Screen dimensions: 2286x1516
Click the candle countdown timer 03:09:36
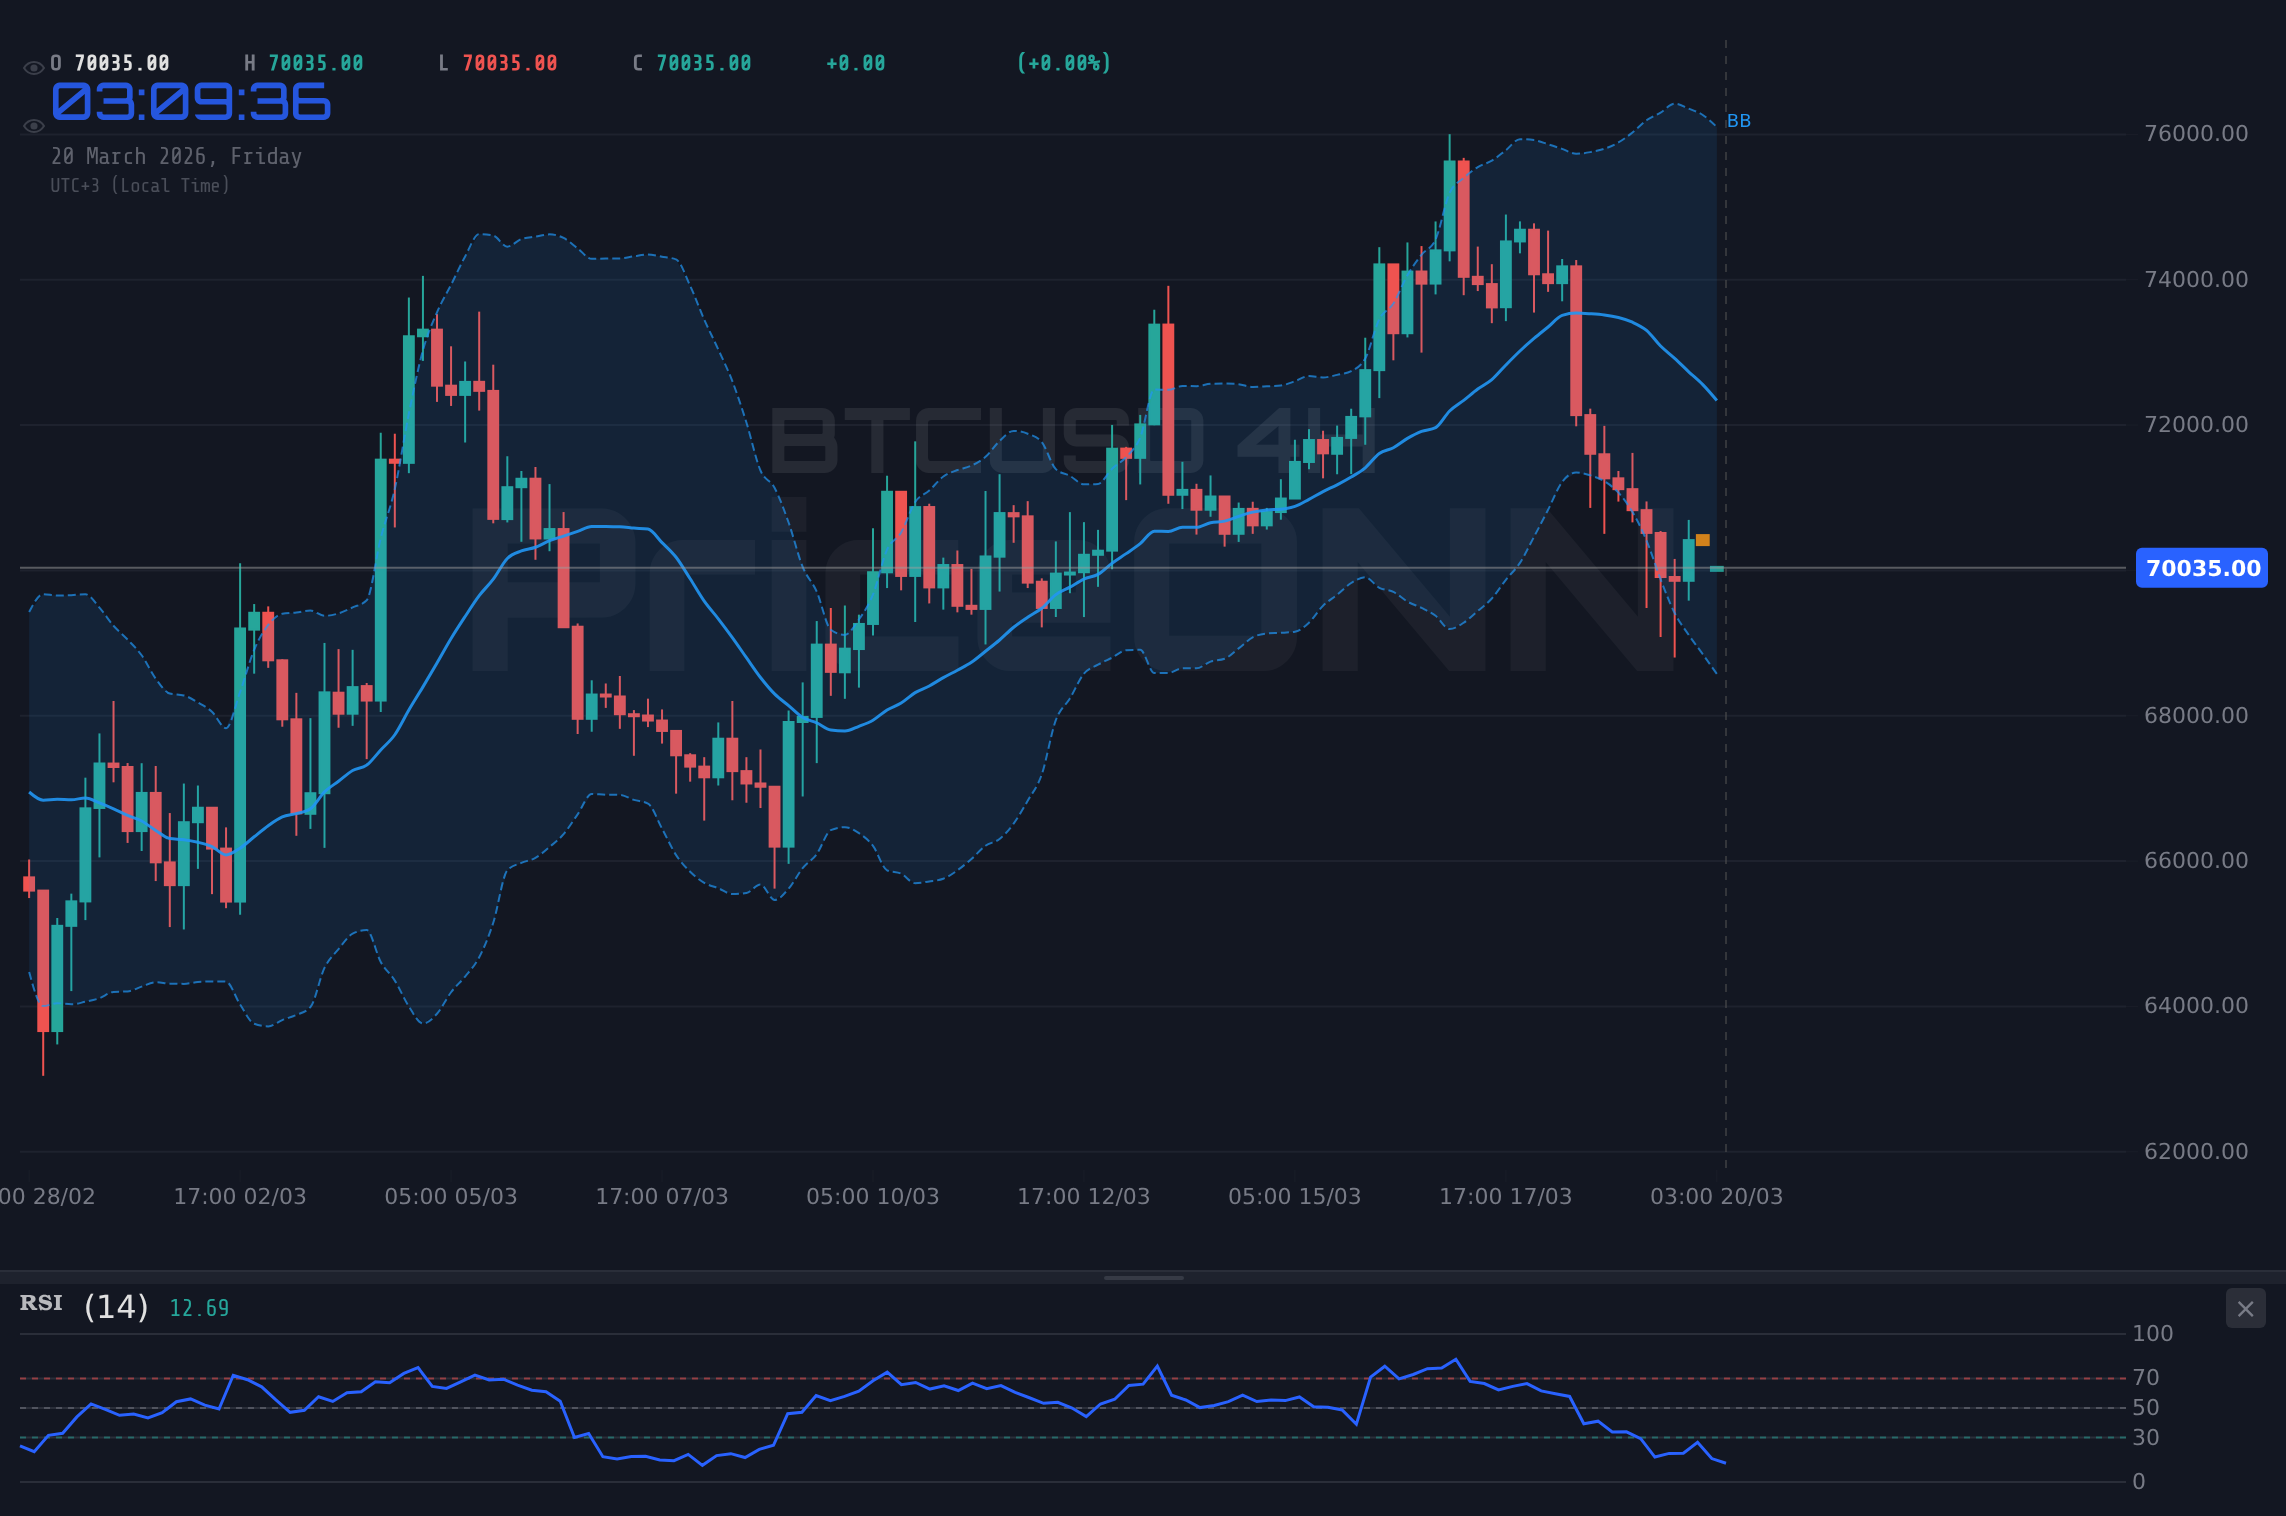point(191,101)
